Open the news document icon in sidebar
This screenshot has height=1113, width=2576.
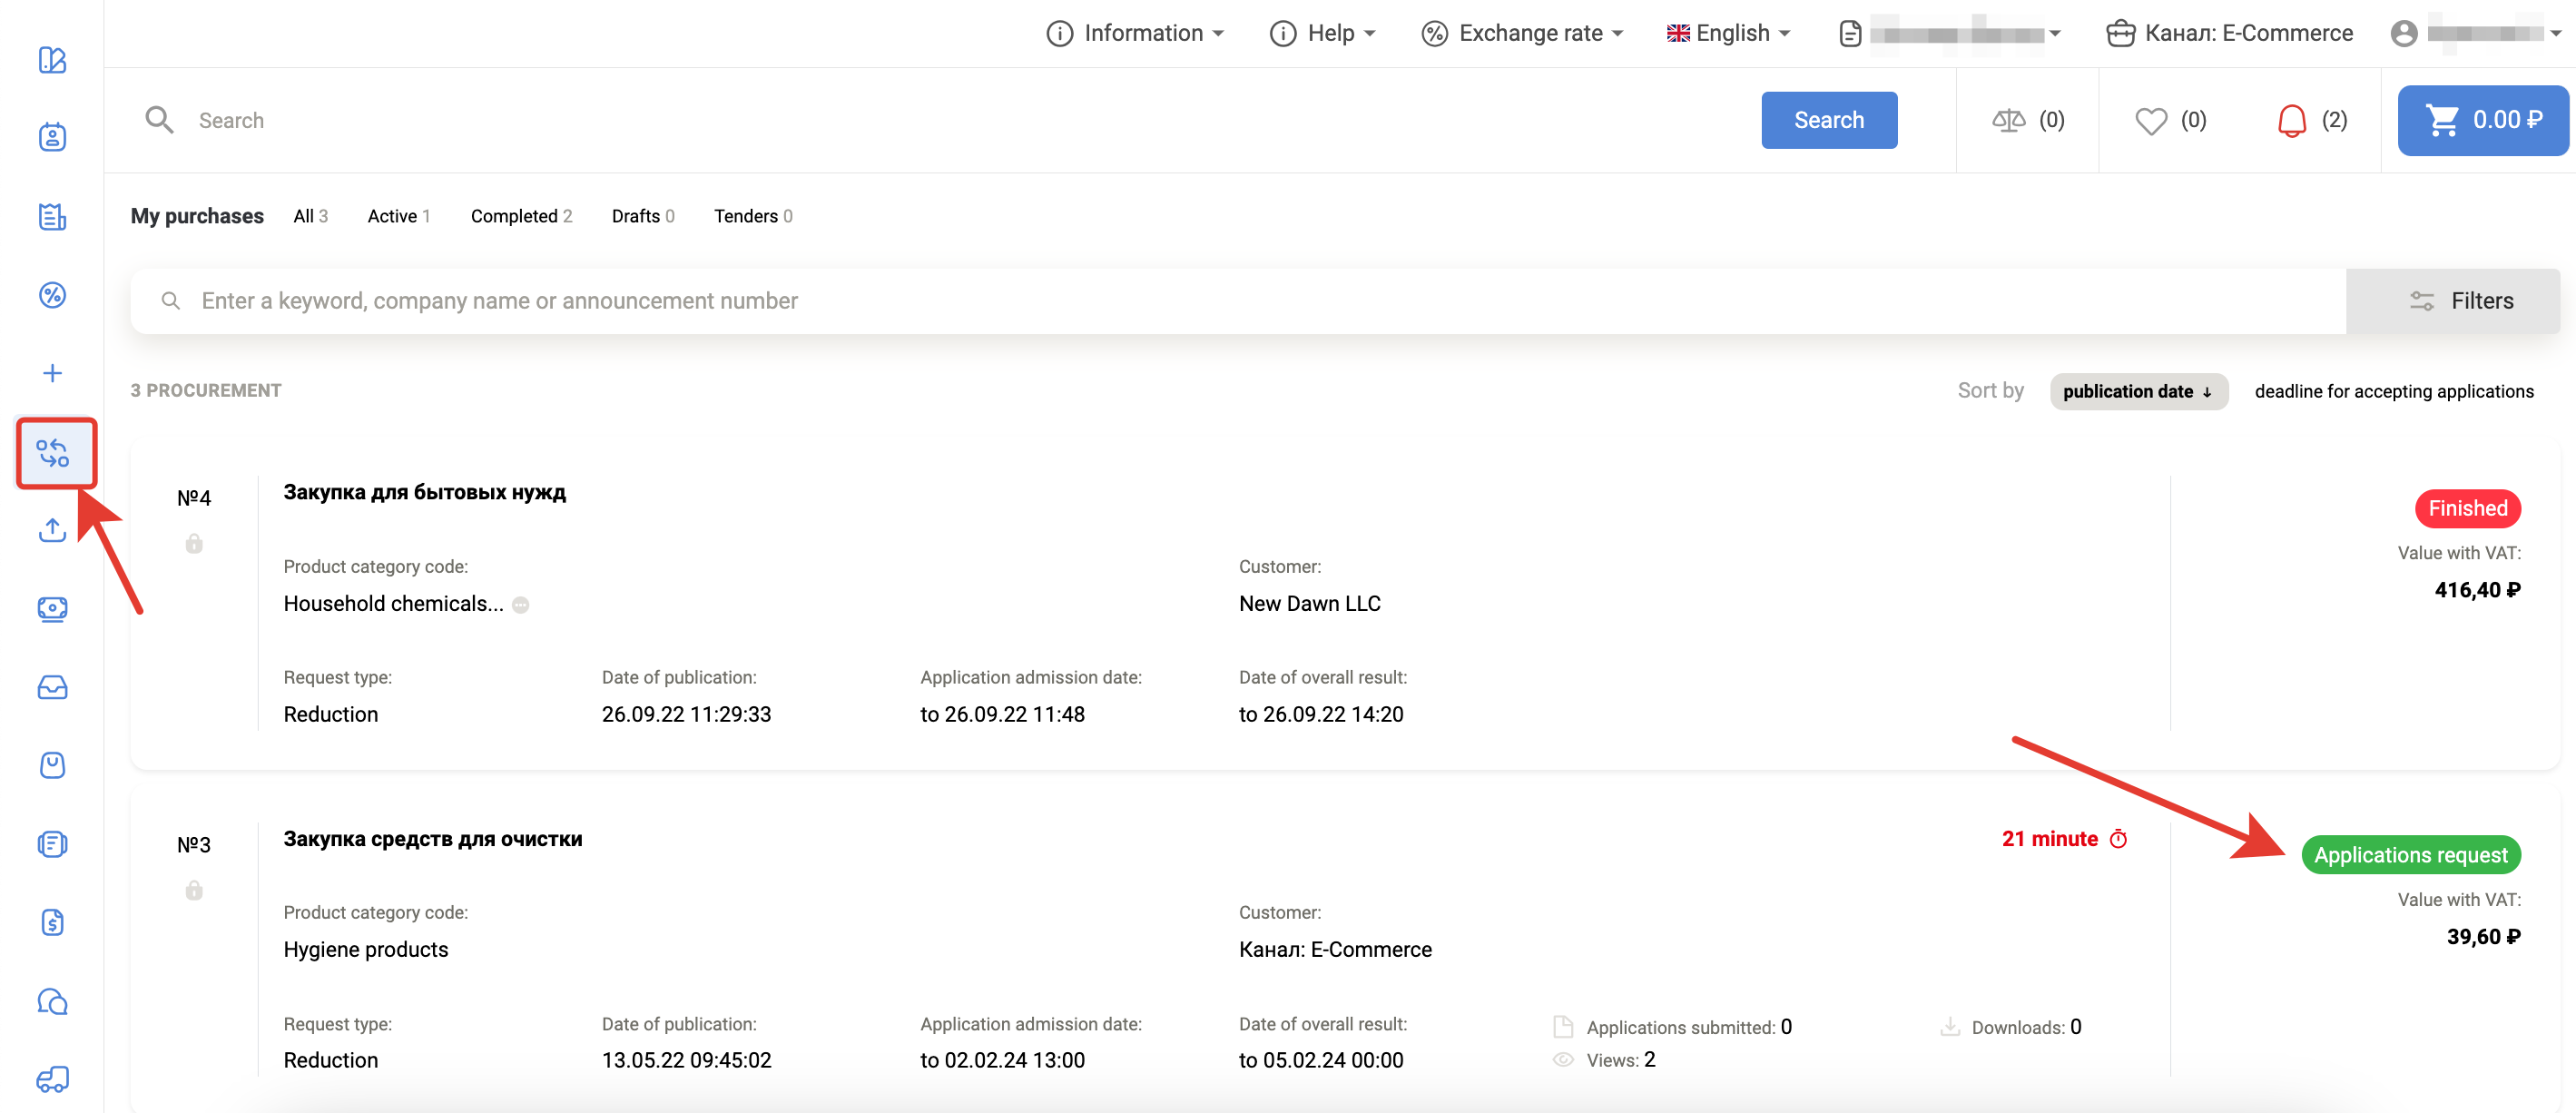point(52,844)
